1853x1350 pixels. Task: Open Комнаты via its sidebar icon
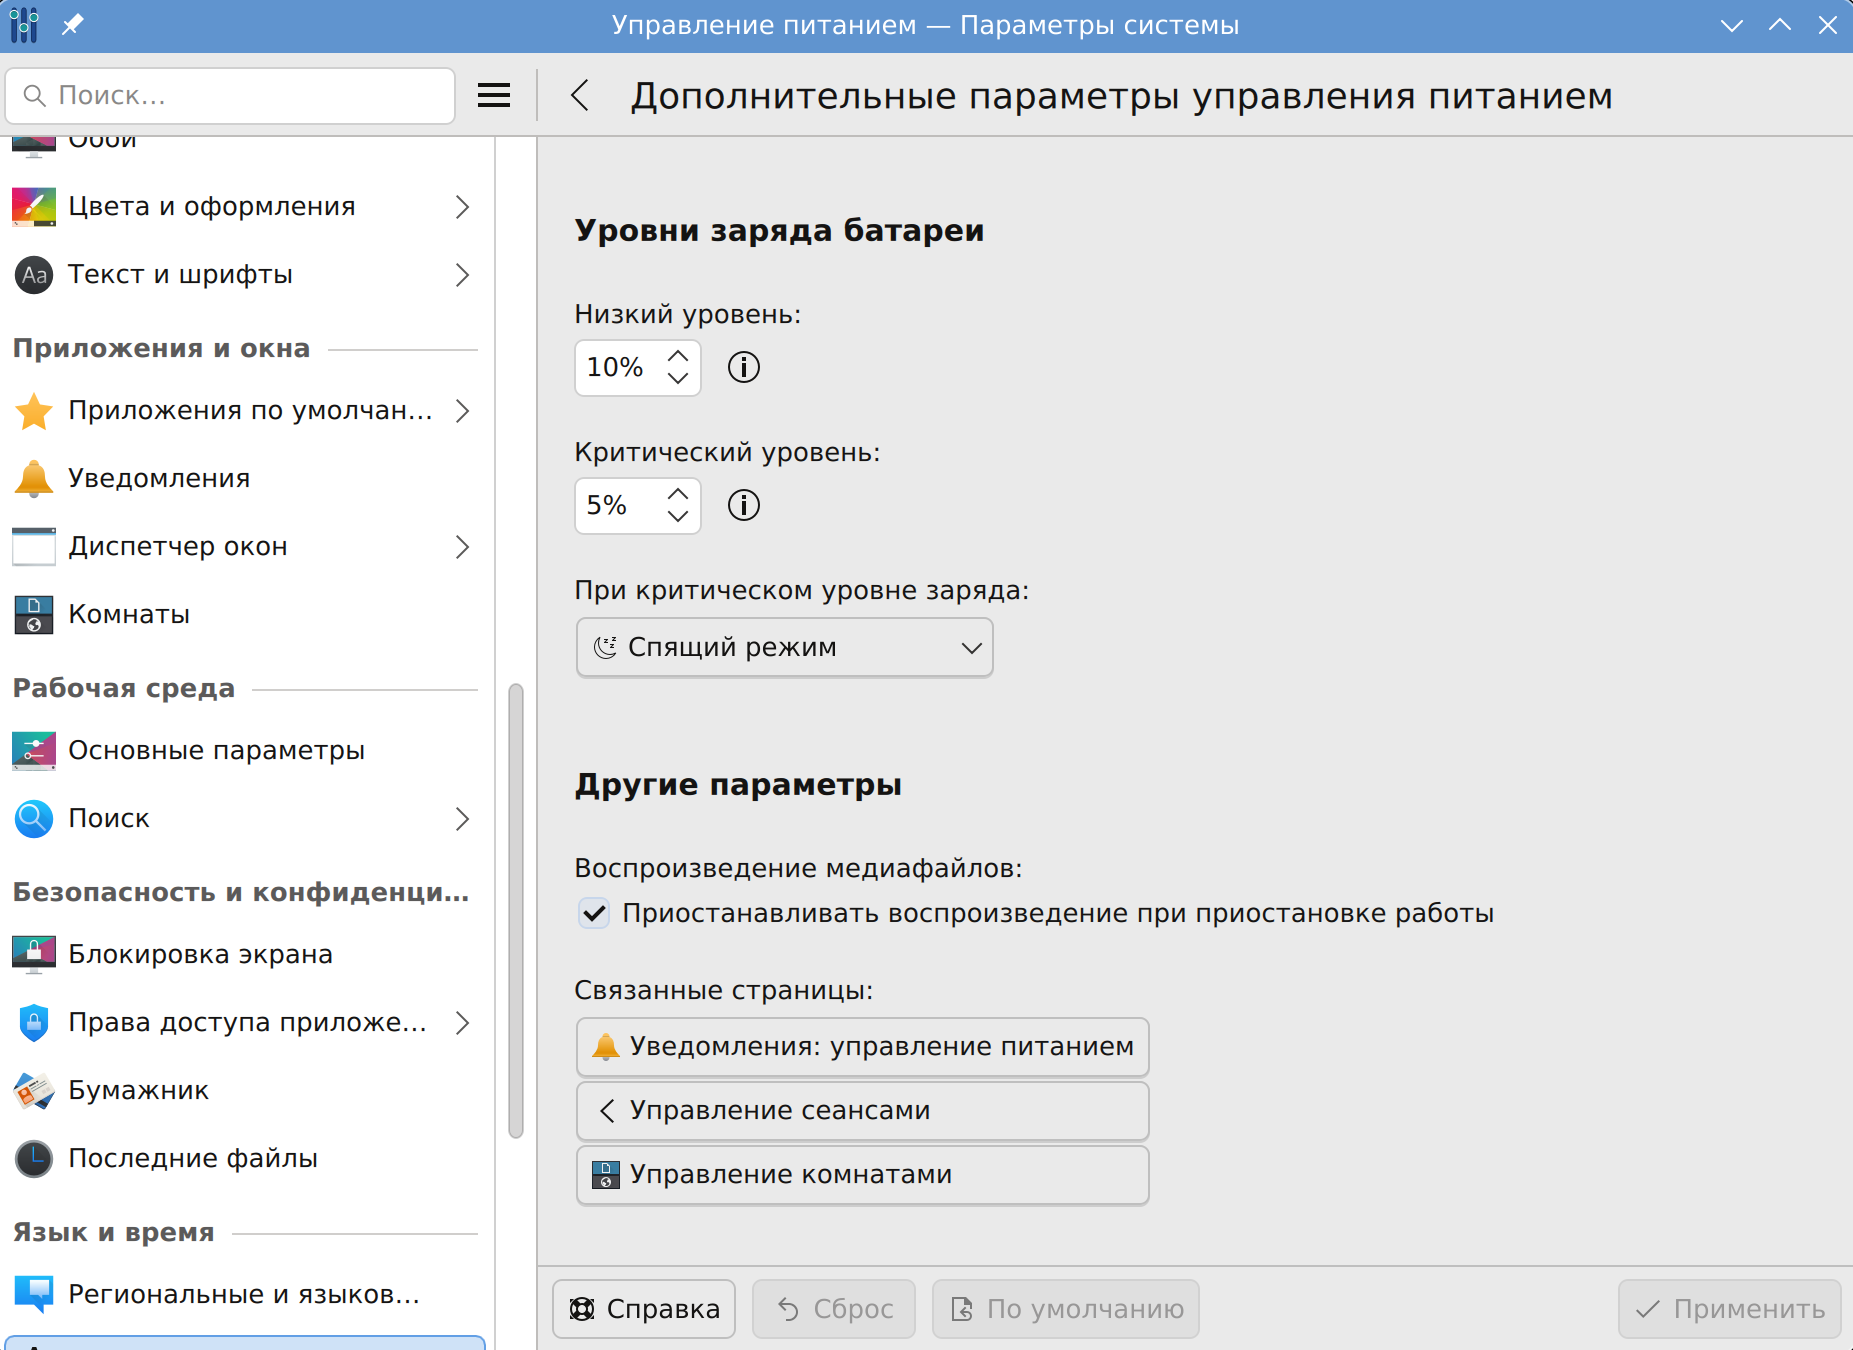34,615
